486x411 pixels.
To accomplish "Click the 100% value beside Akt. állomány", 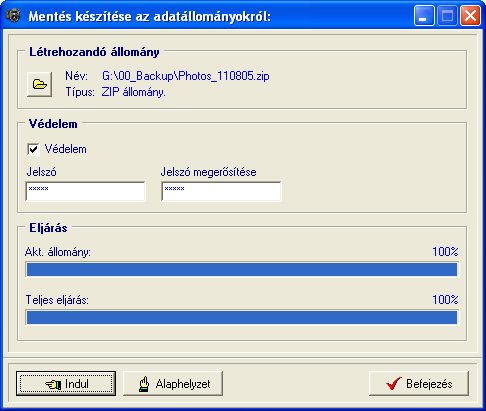I will coord(445,252).
